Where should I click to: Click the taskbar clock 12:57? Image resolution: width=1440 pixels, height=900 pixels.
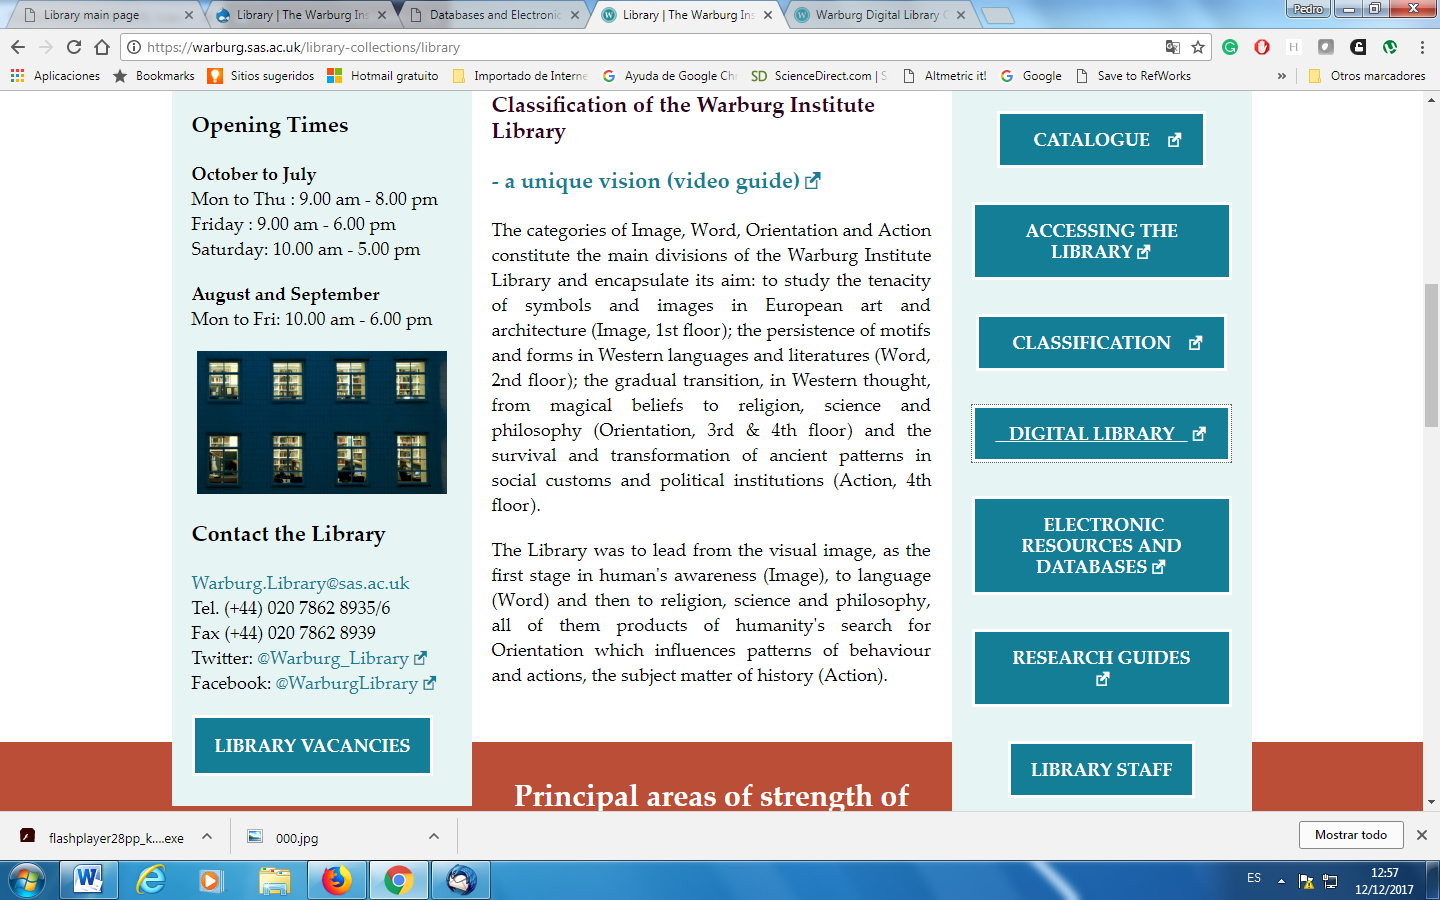click(x=1384, y=881)
